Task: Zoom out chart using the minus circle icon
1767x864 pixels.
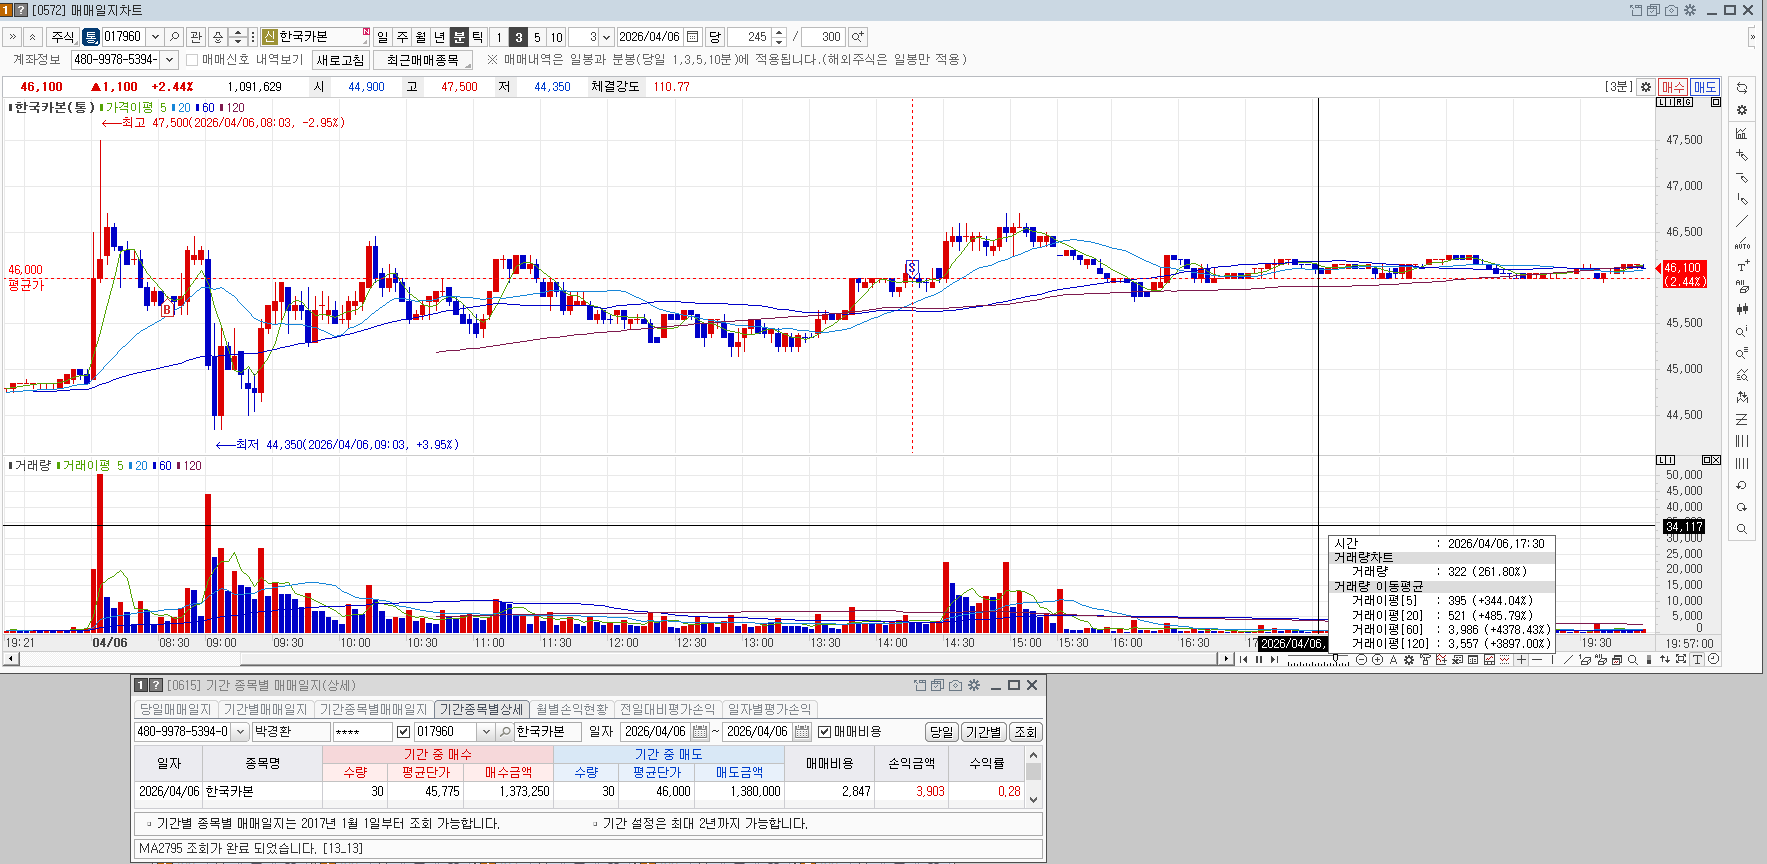Action: 1361,660
